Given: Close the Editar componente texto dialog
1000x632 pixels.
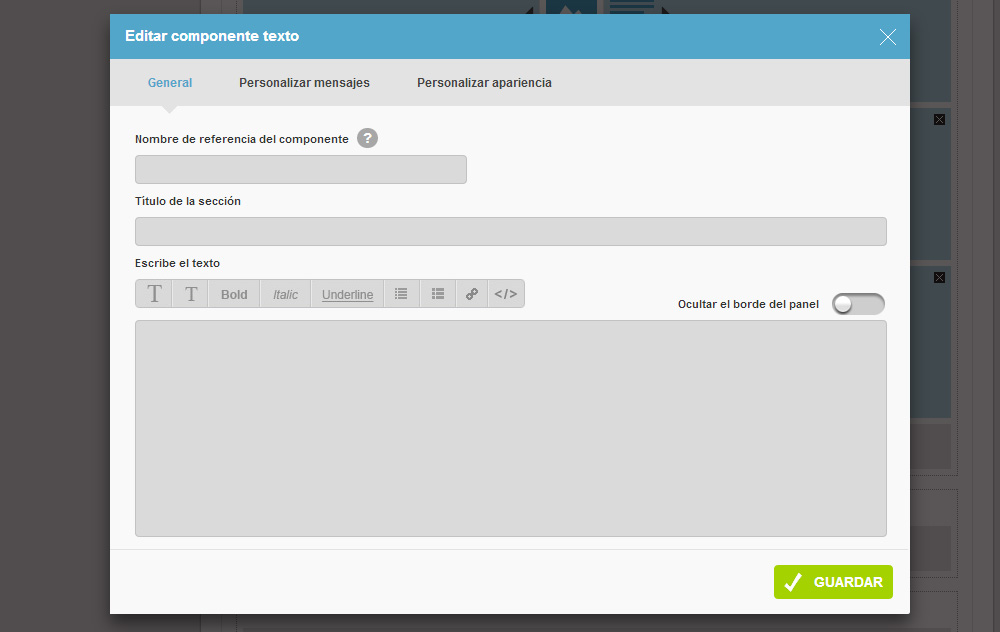Looking at the screenshot, I should 887,37.
